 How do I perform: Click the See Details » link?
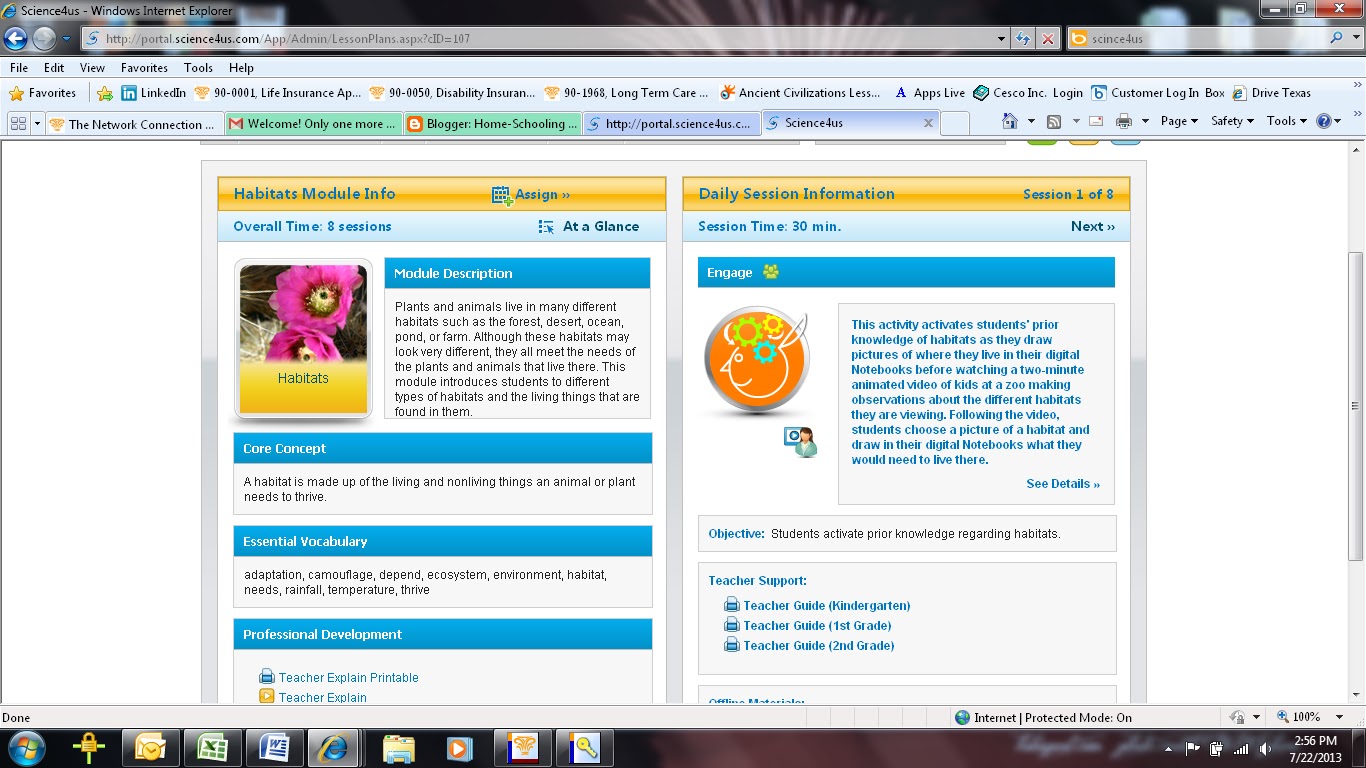click(x=1063, y=484)
